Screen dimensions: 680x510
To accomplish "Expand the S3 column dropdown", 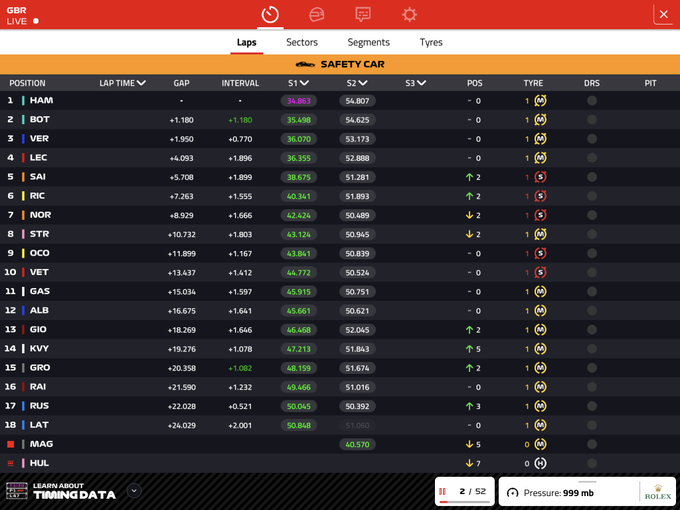I will point(422,83).
